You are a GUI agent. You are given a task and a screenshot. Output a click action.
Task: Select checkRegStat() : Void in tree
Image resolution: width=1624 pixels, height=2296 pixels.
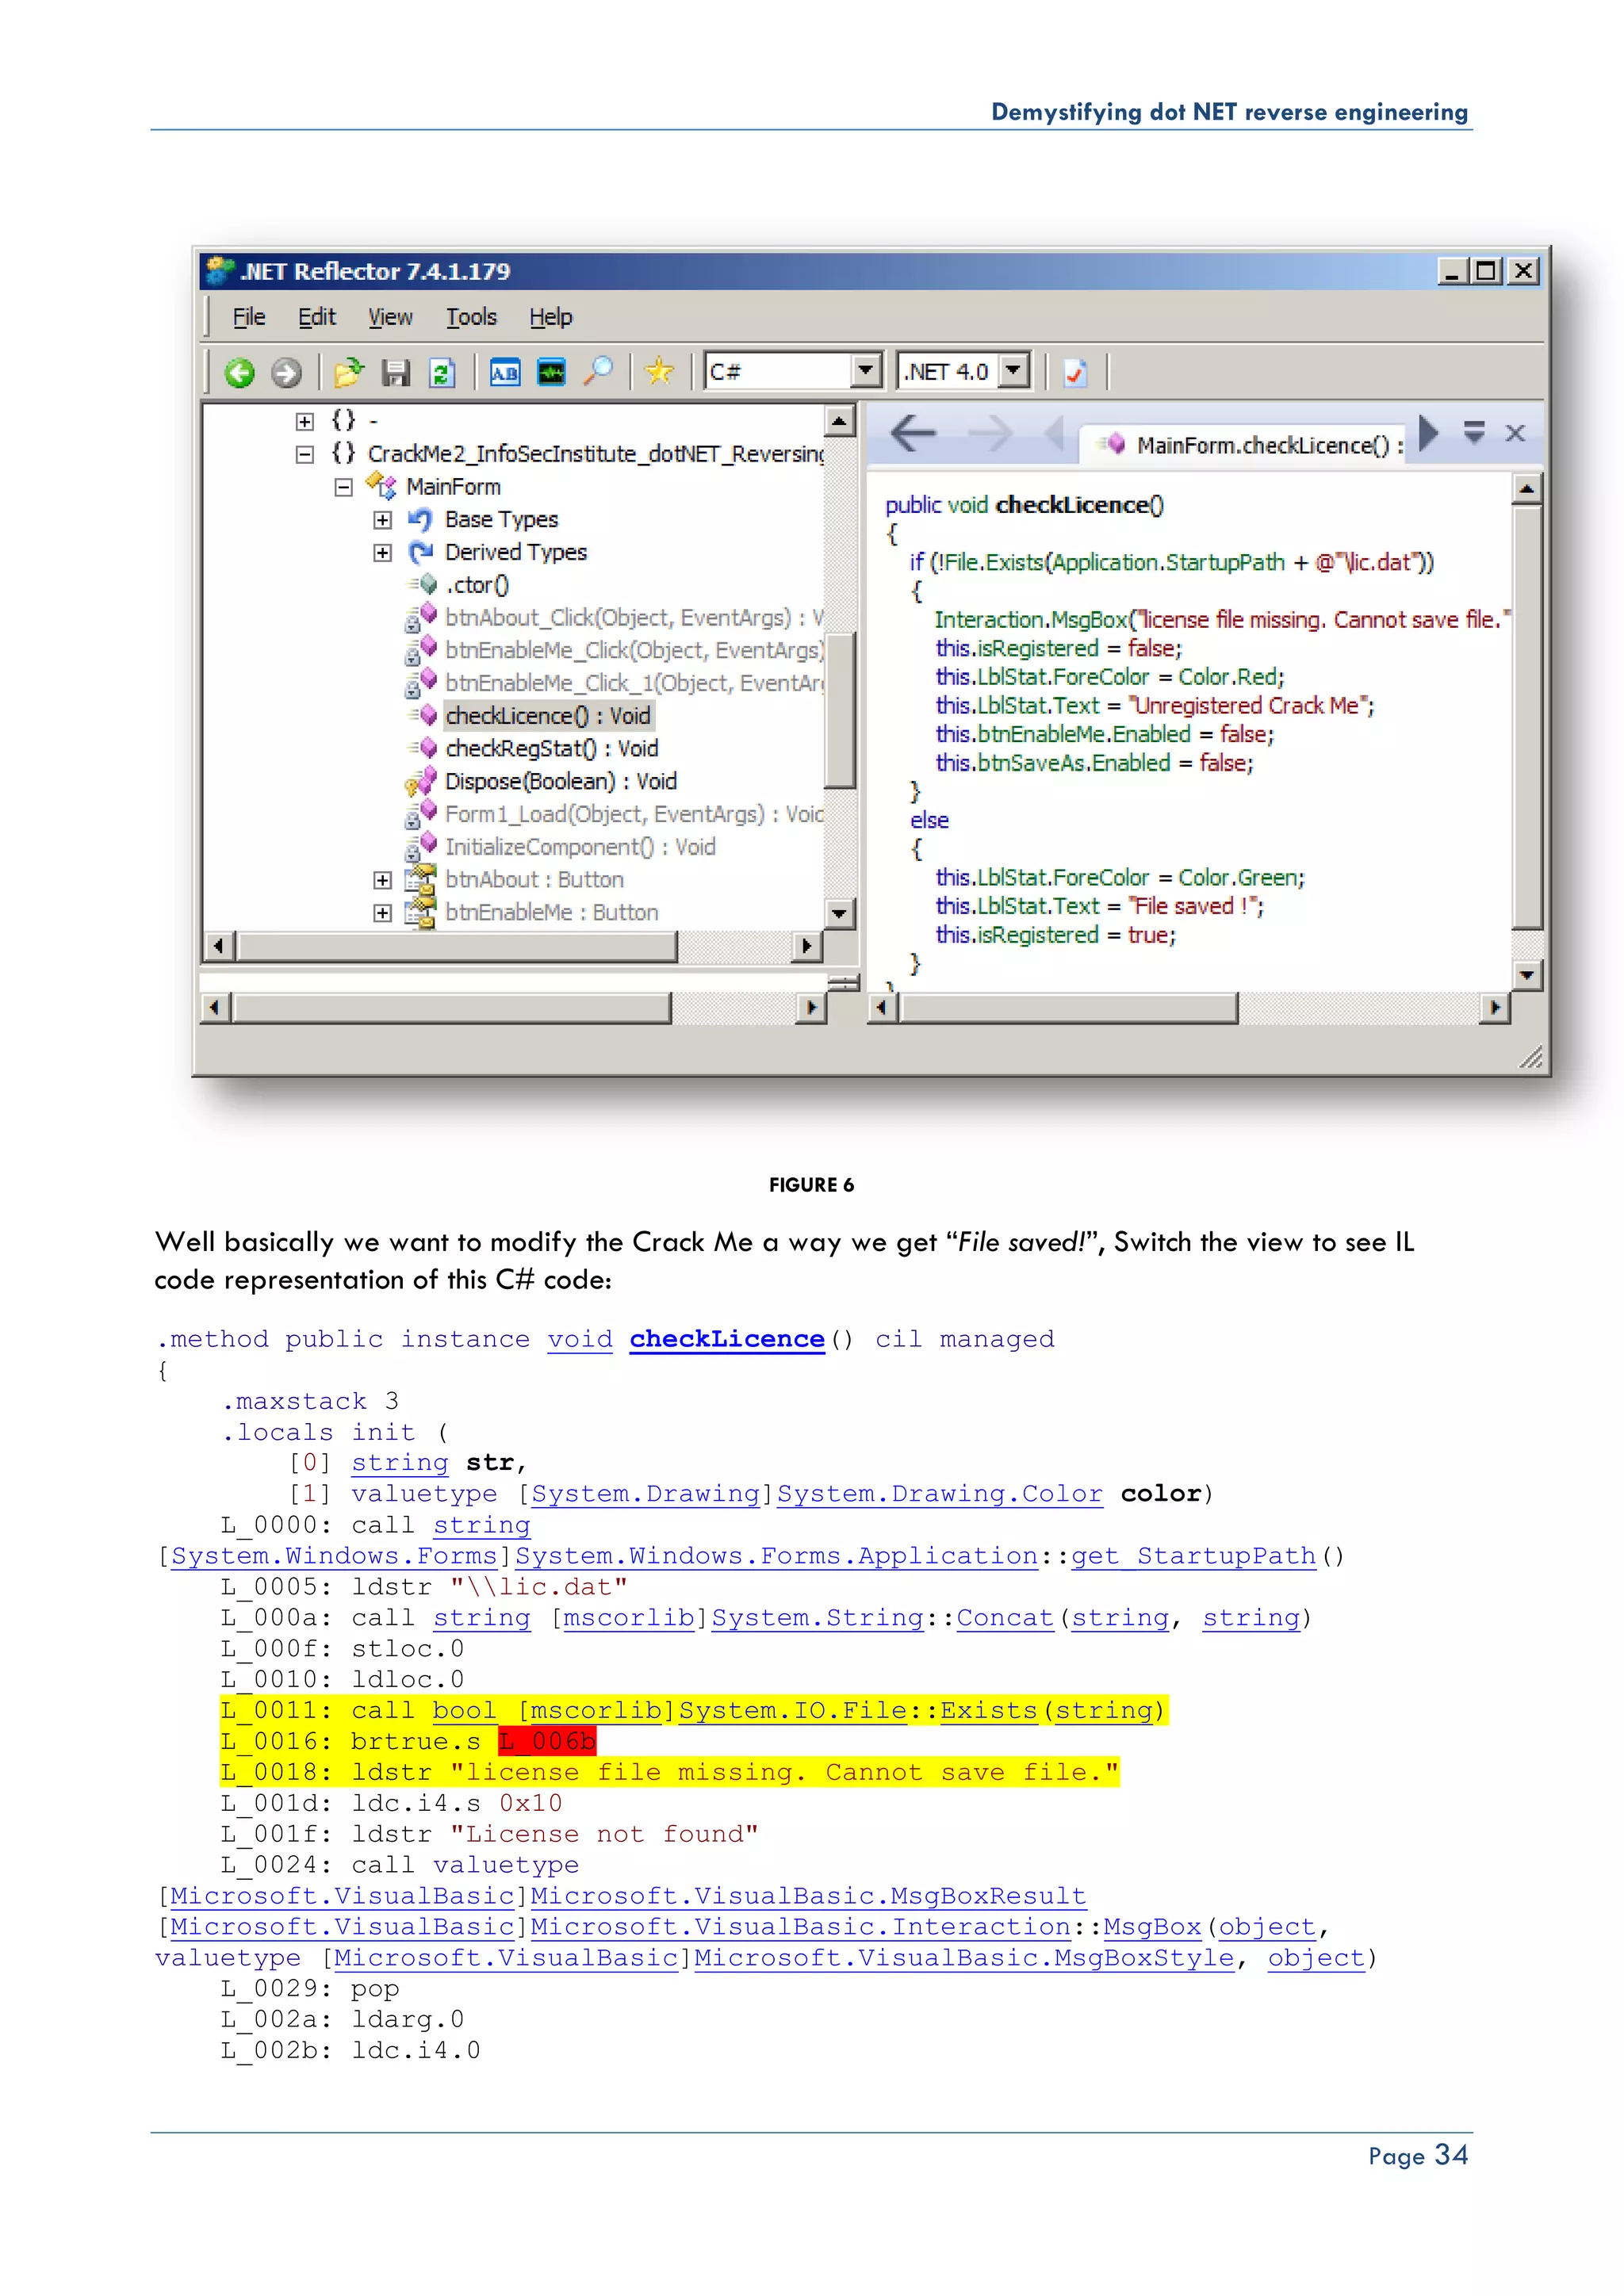coord(552,749)
